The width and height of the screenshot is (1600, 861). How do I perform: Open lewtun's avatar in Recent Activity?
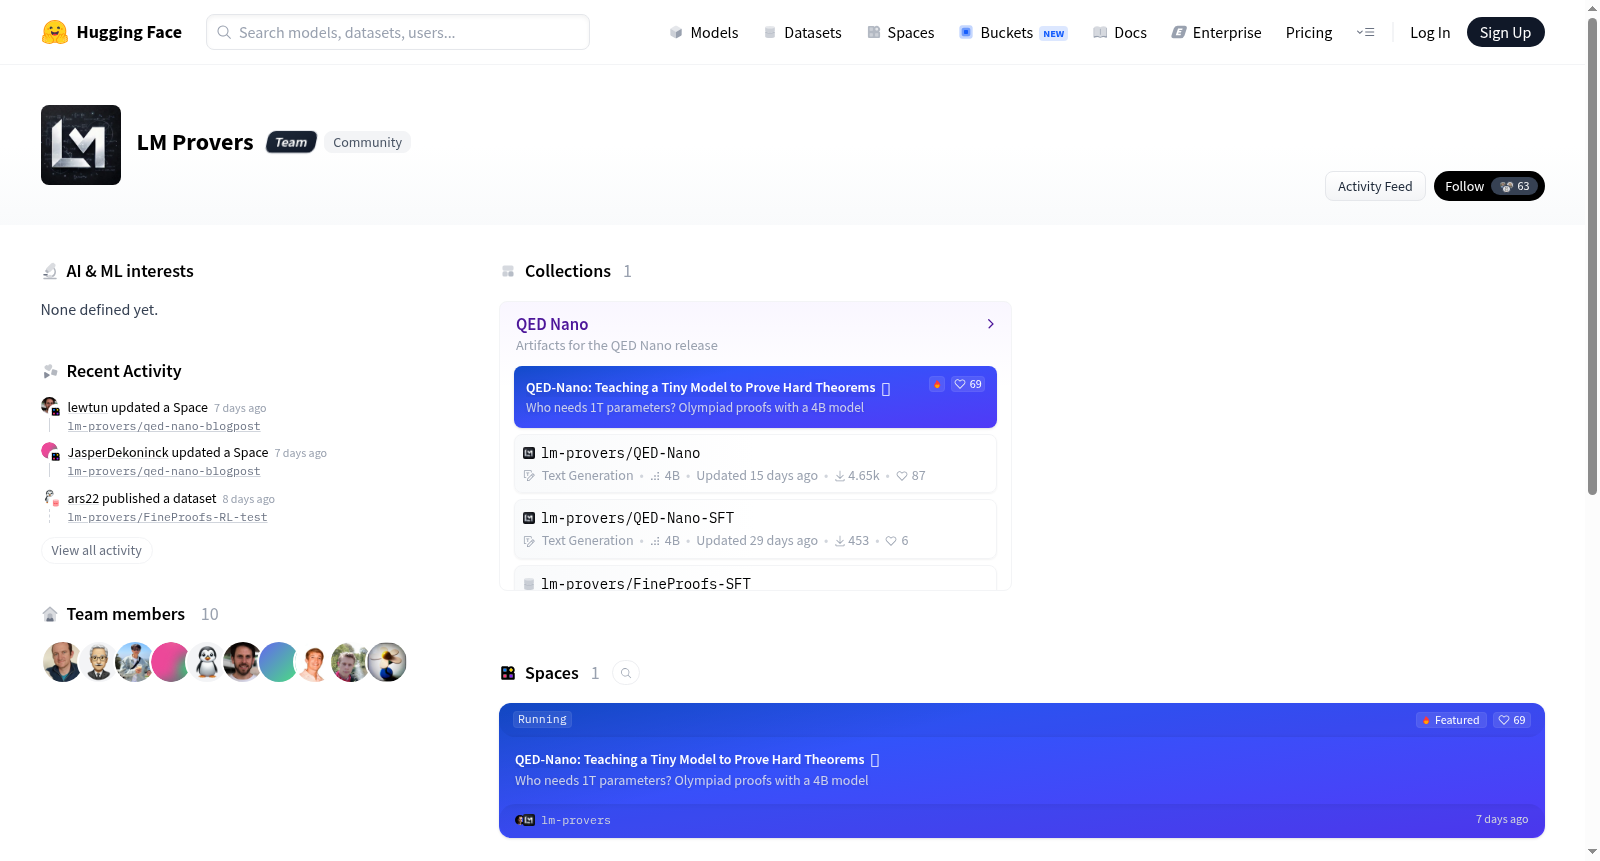50,406
